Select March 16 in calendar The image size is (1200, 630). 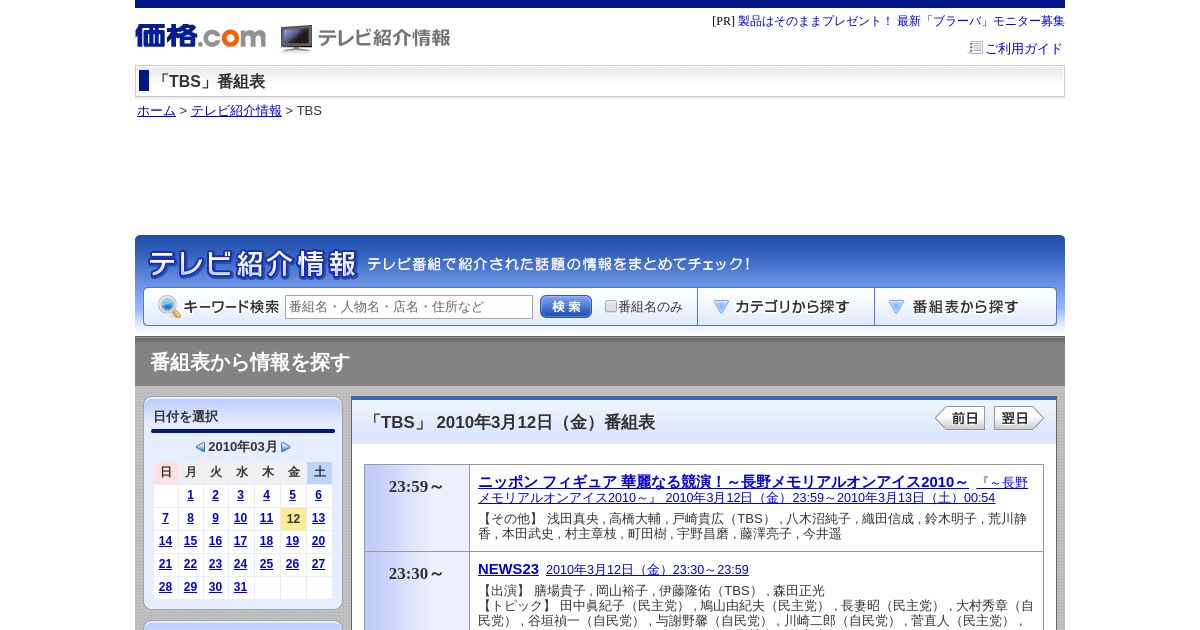215,541
